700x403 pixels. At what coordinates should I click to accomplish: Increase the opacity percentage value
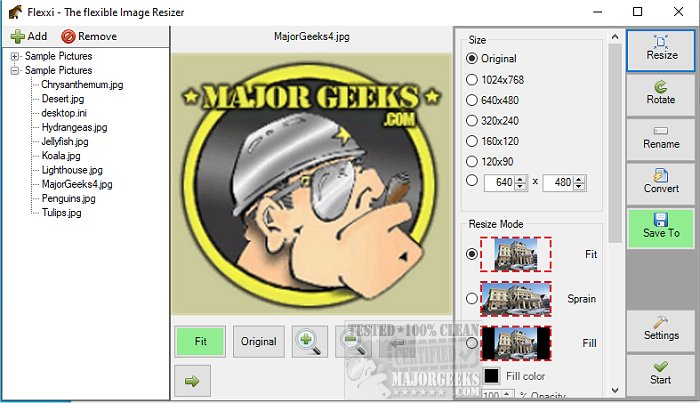[x=507, y=393]
